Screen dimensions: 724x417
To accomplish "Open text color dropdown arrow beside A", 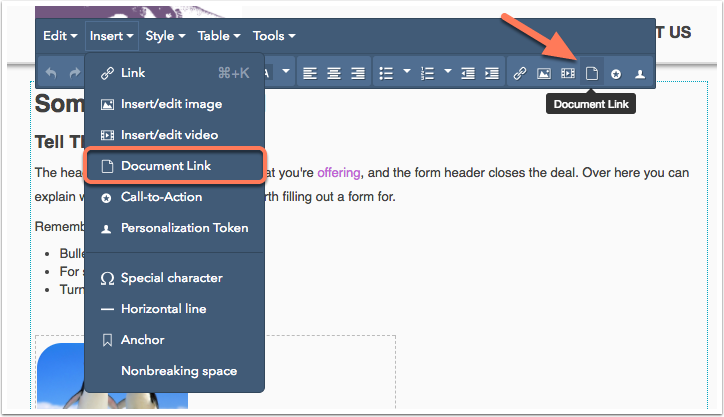I will point(286,71).
